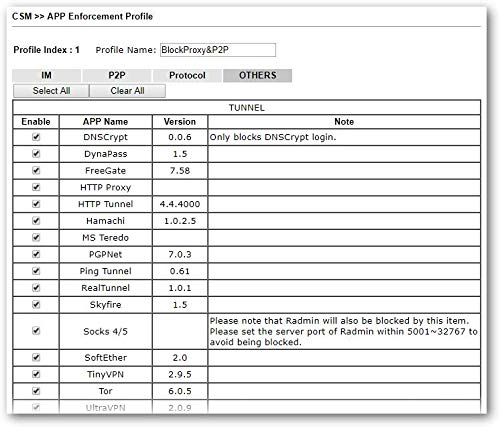Viewport: 500px width, 427px height.
Task: Click the 'Only blocks DNSCrypt login.' note
Action: [x=273, y=137]
